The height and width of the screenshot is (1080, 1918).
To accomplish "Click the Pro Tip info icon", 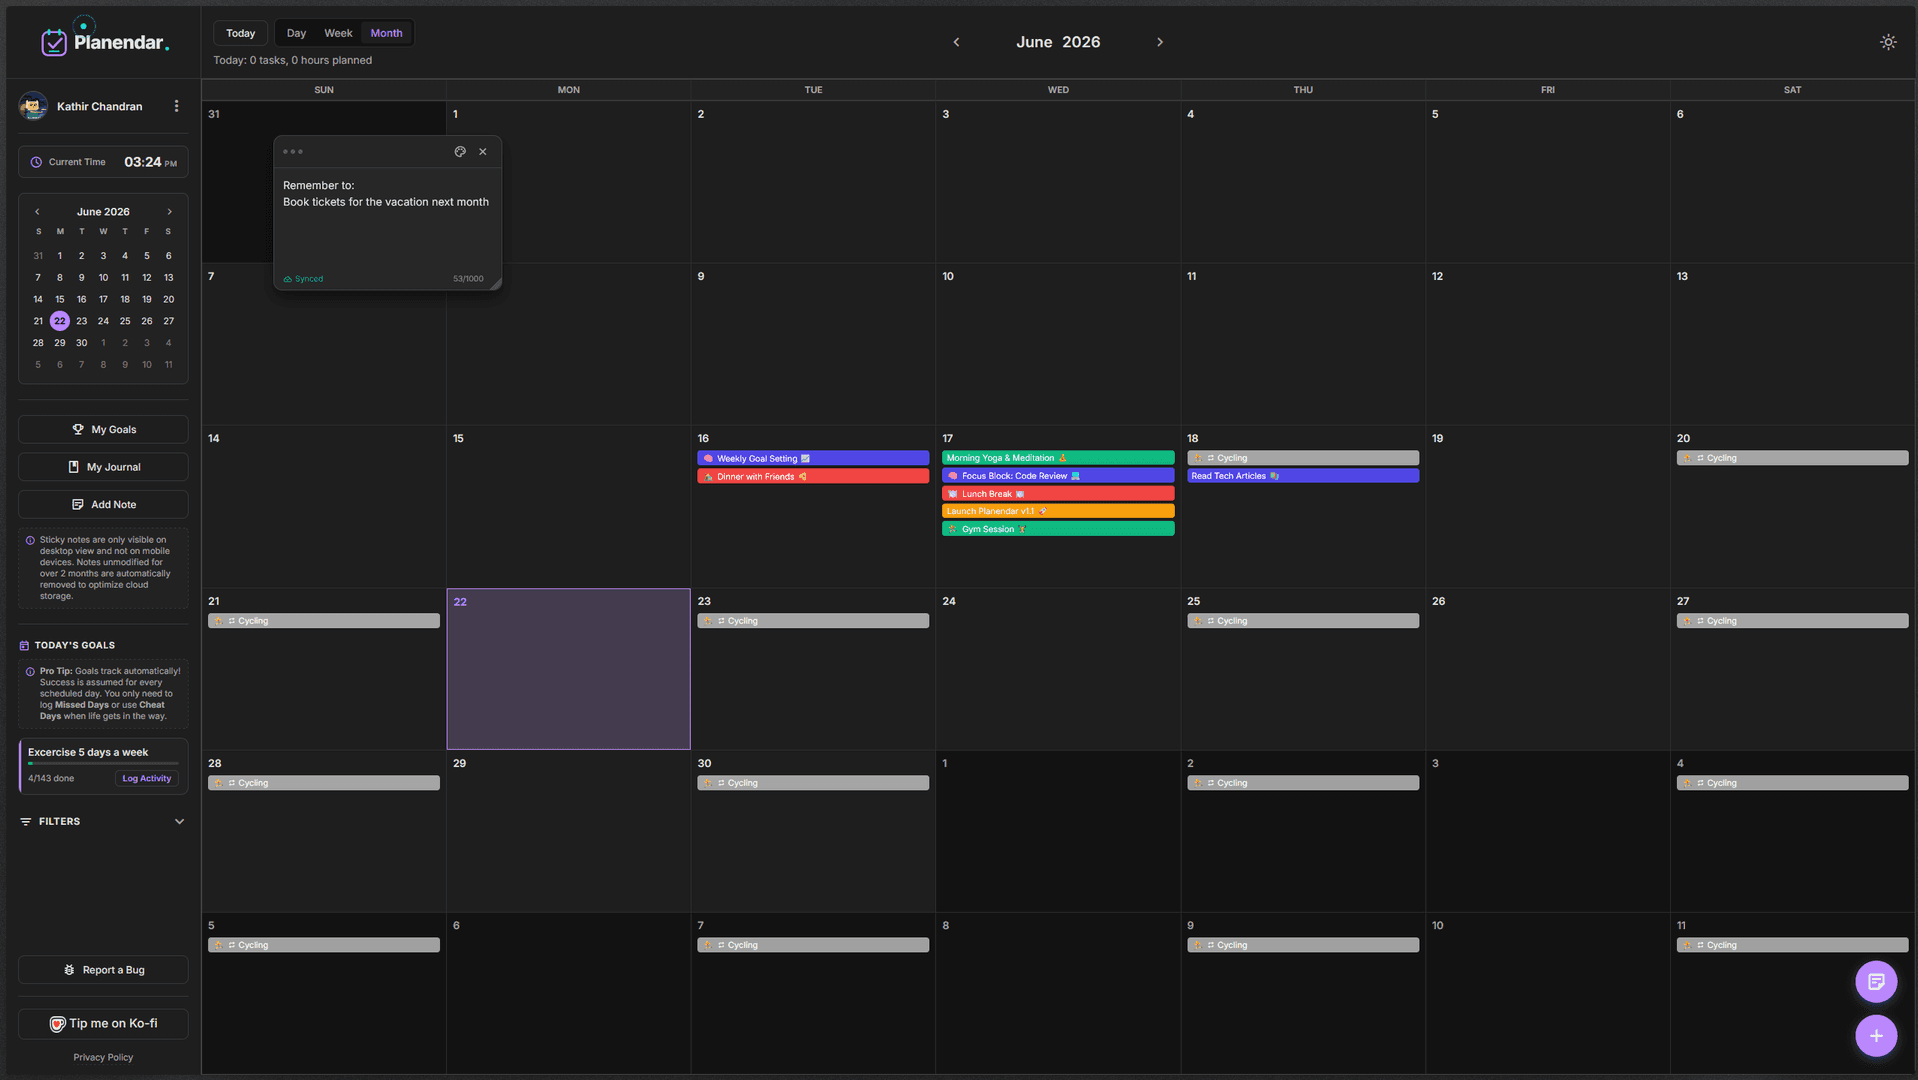I will 30,672.
